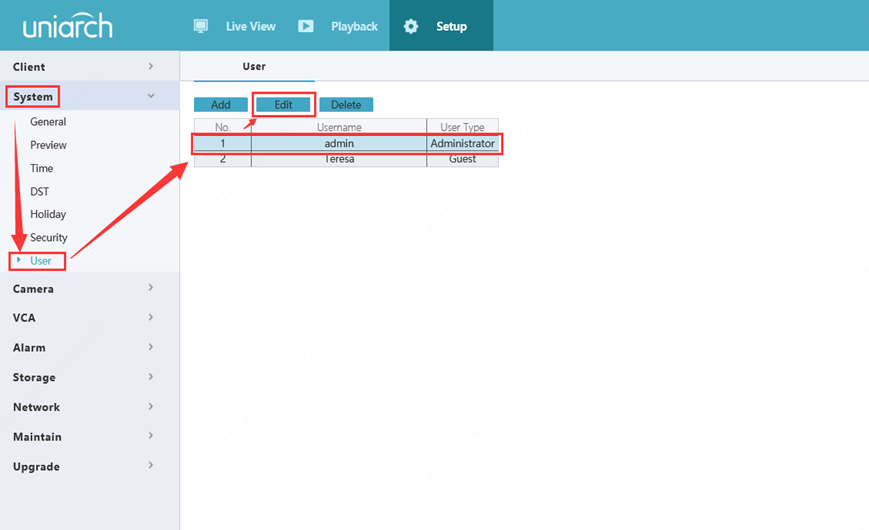Click the Edit user button
Viewport: 869px width, 530px height.
[x=283, y=105]
